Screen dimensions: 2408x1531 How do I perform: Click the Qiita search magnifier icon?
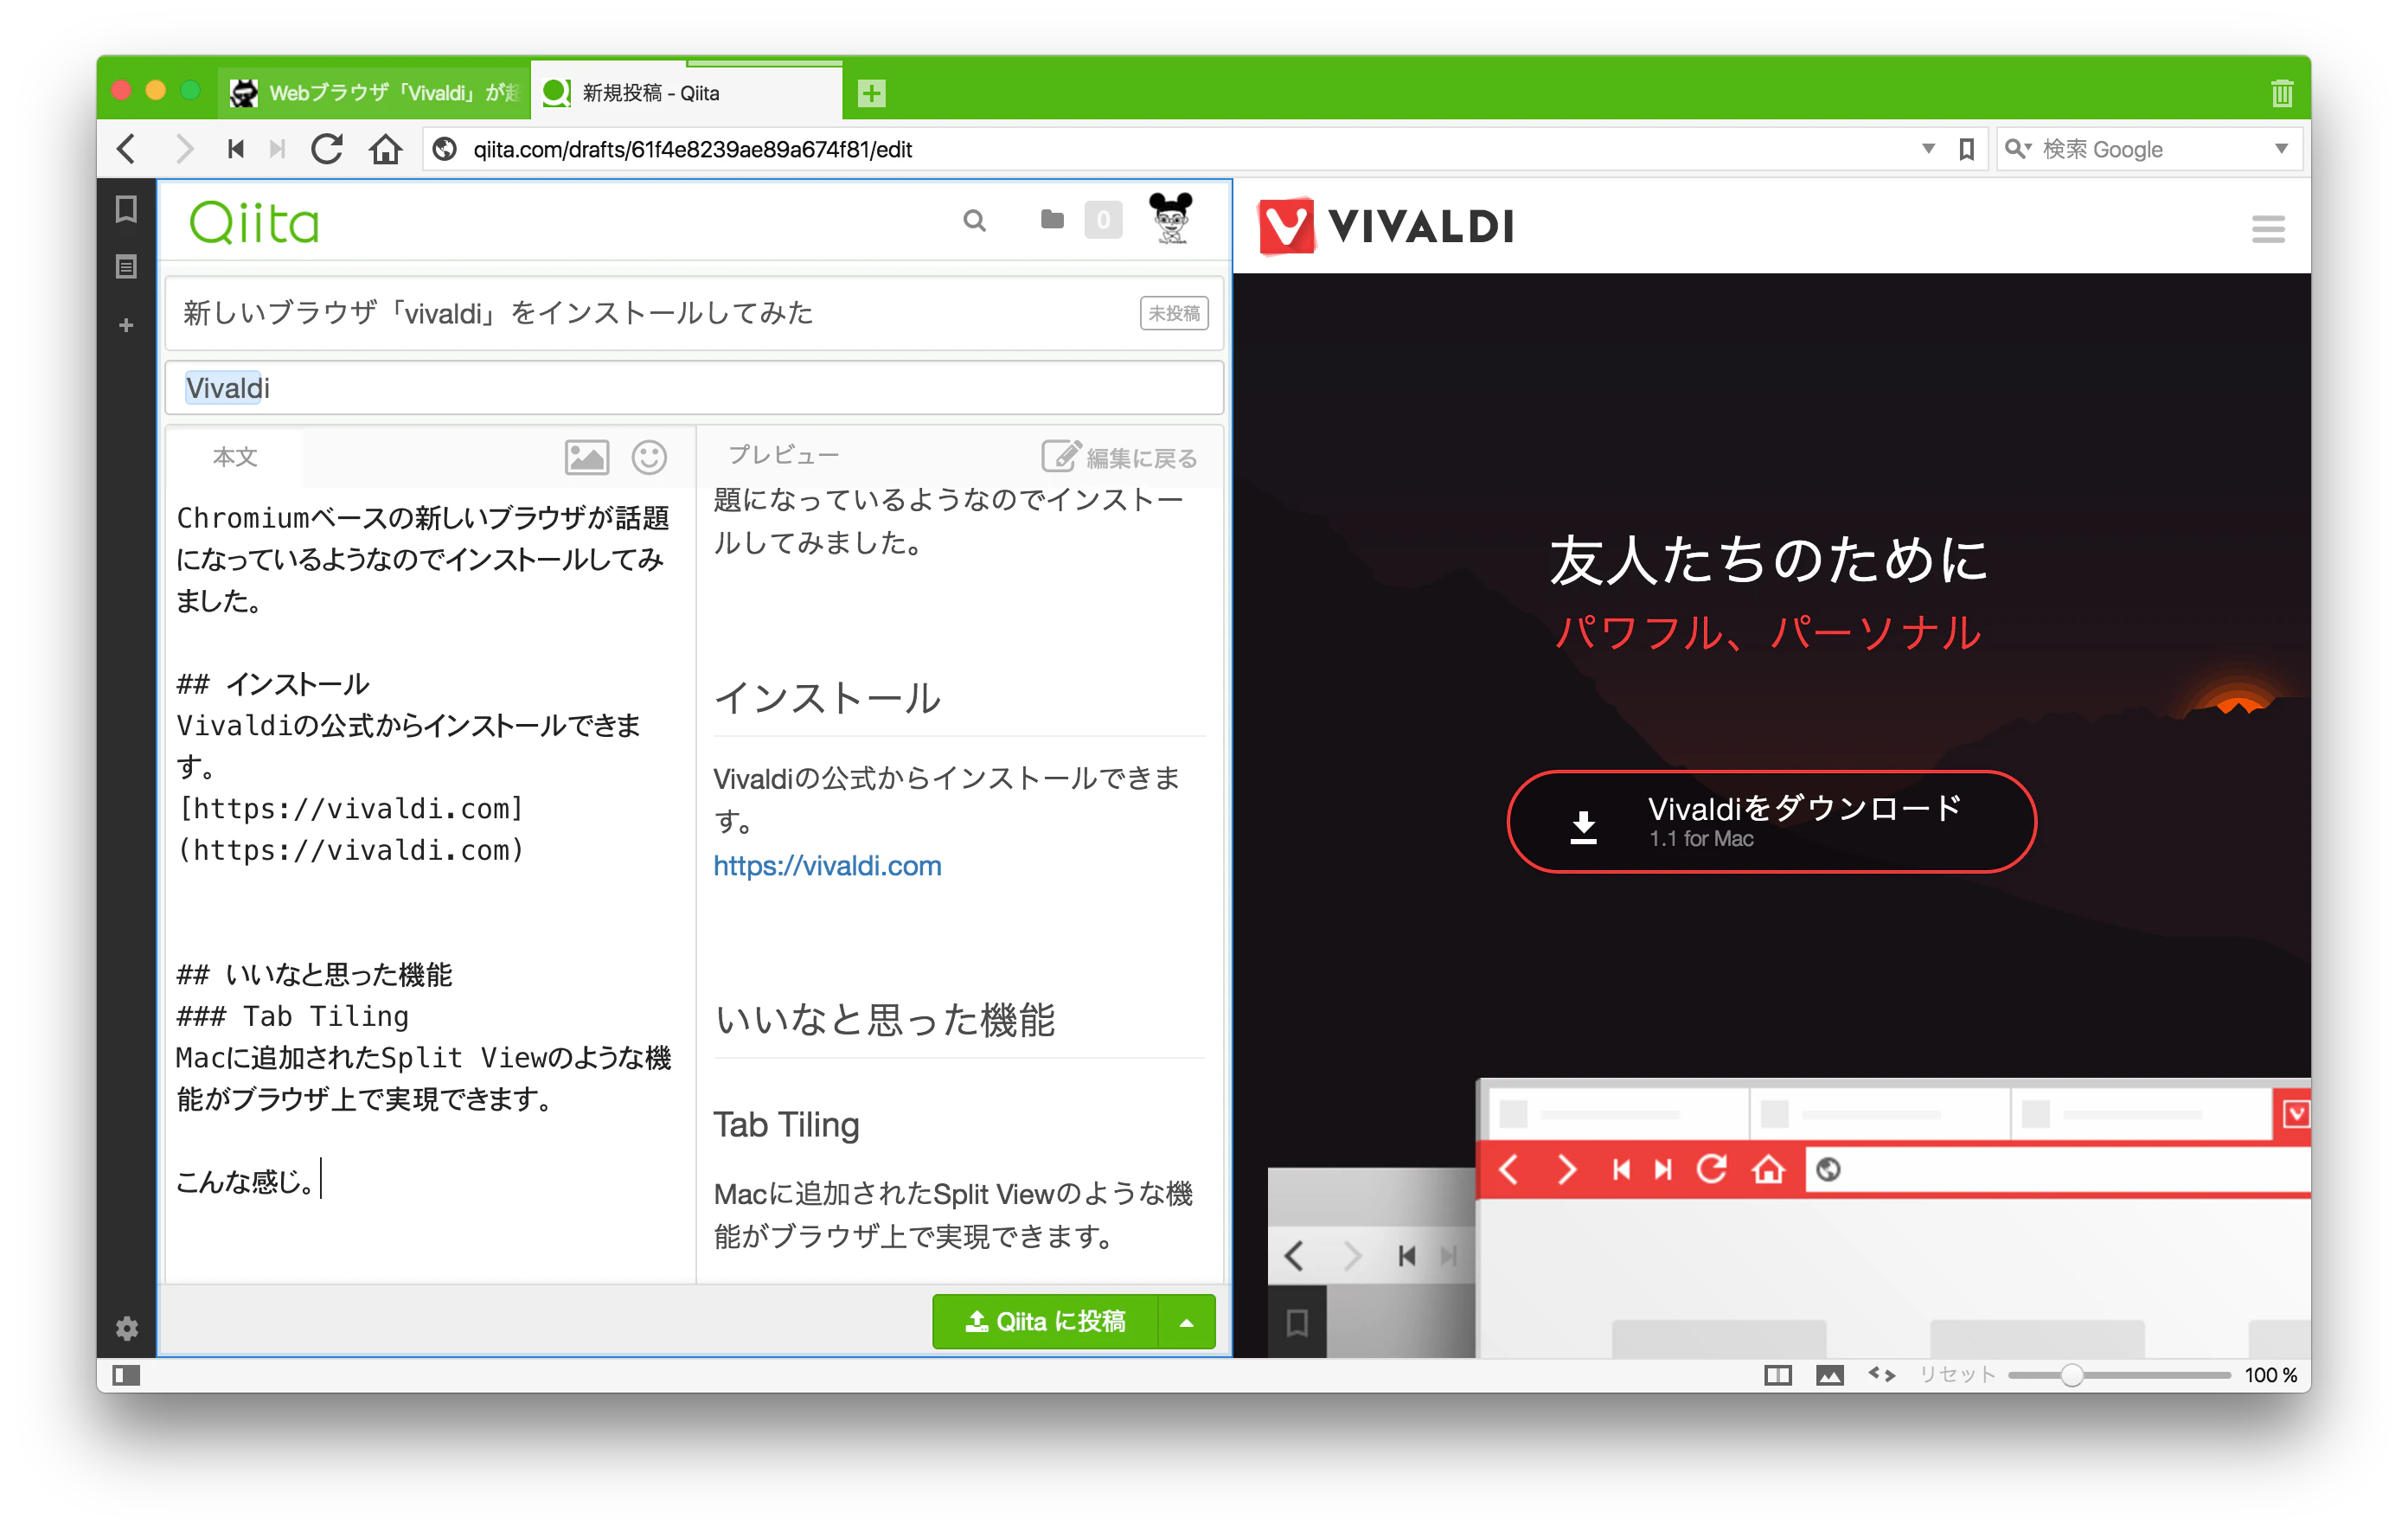(974, 220)
